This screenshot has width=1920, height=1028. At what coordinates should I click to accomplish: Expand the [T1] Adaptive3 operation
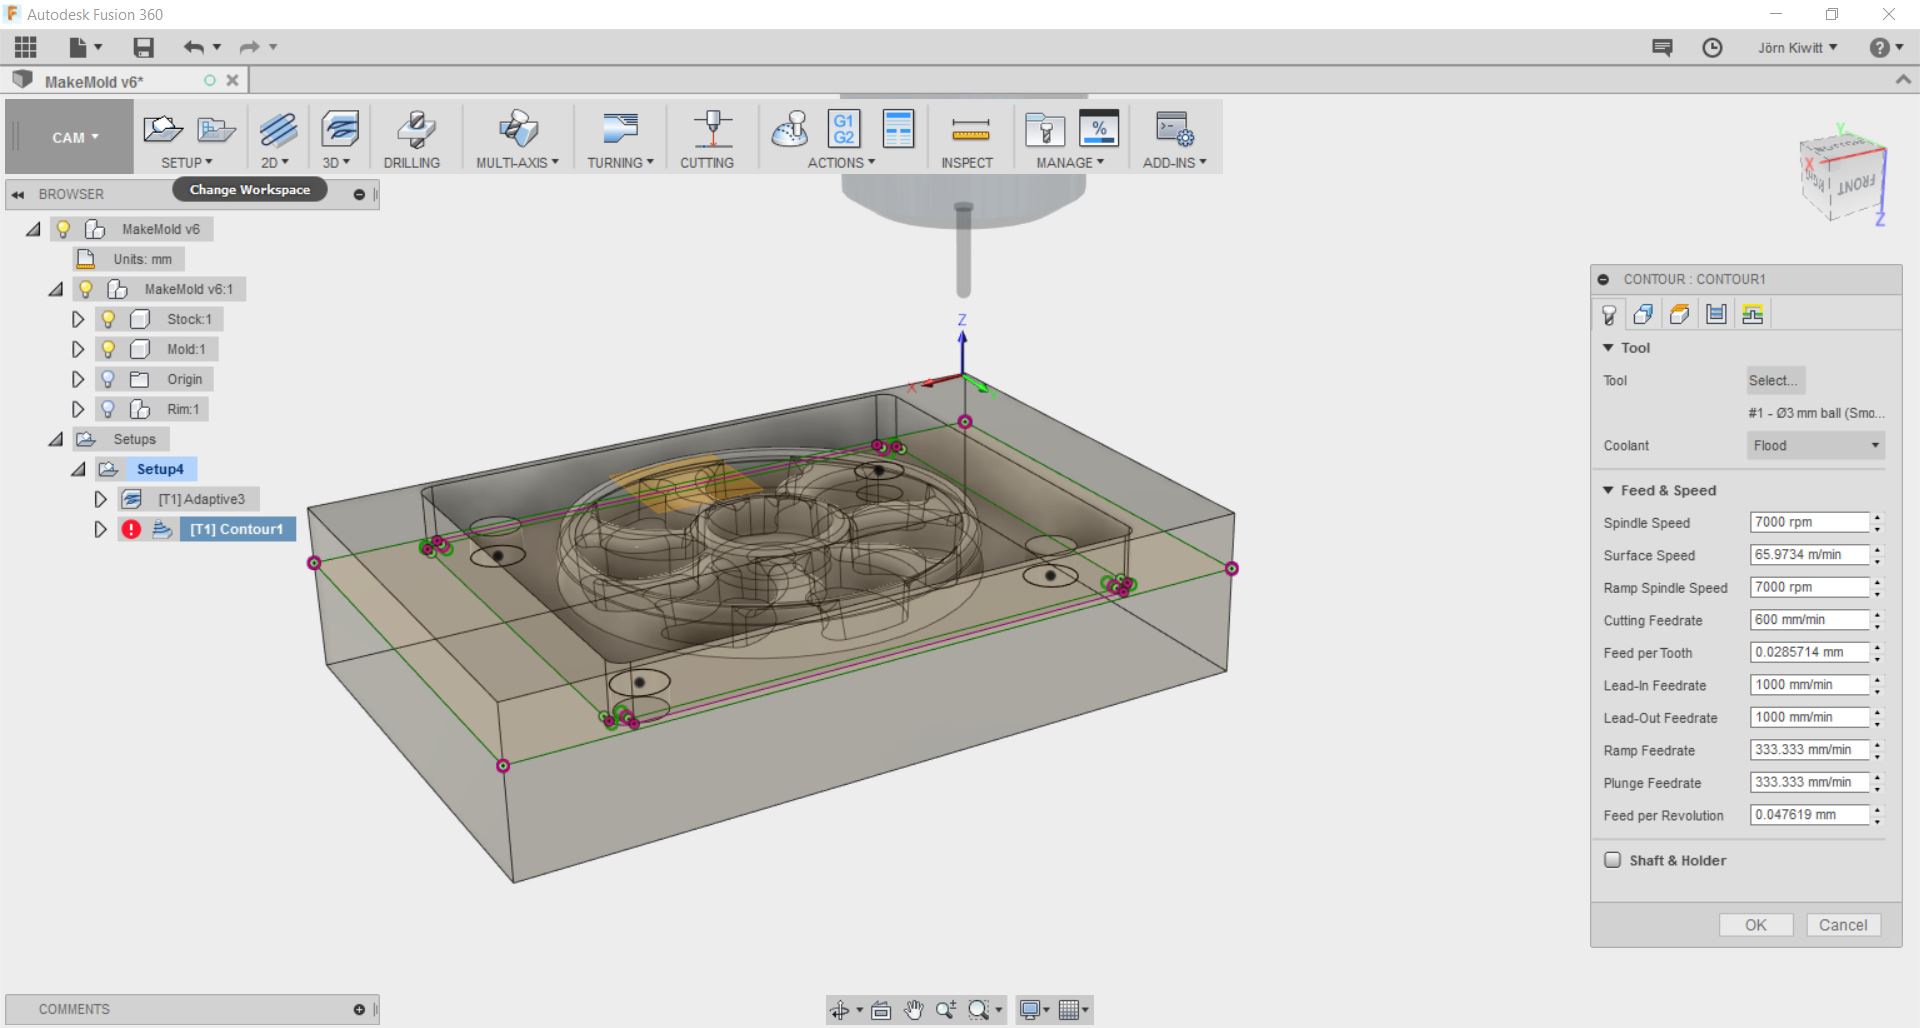(x=100, y=499)
